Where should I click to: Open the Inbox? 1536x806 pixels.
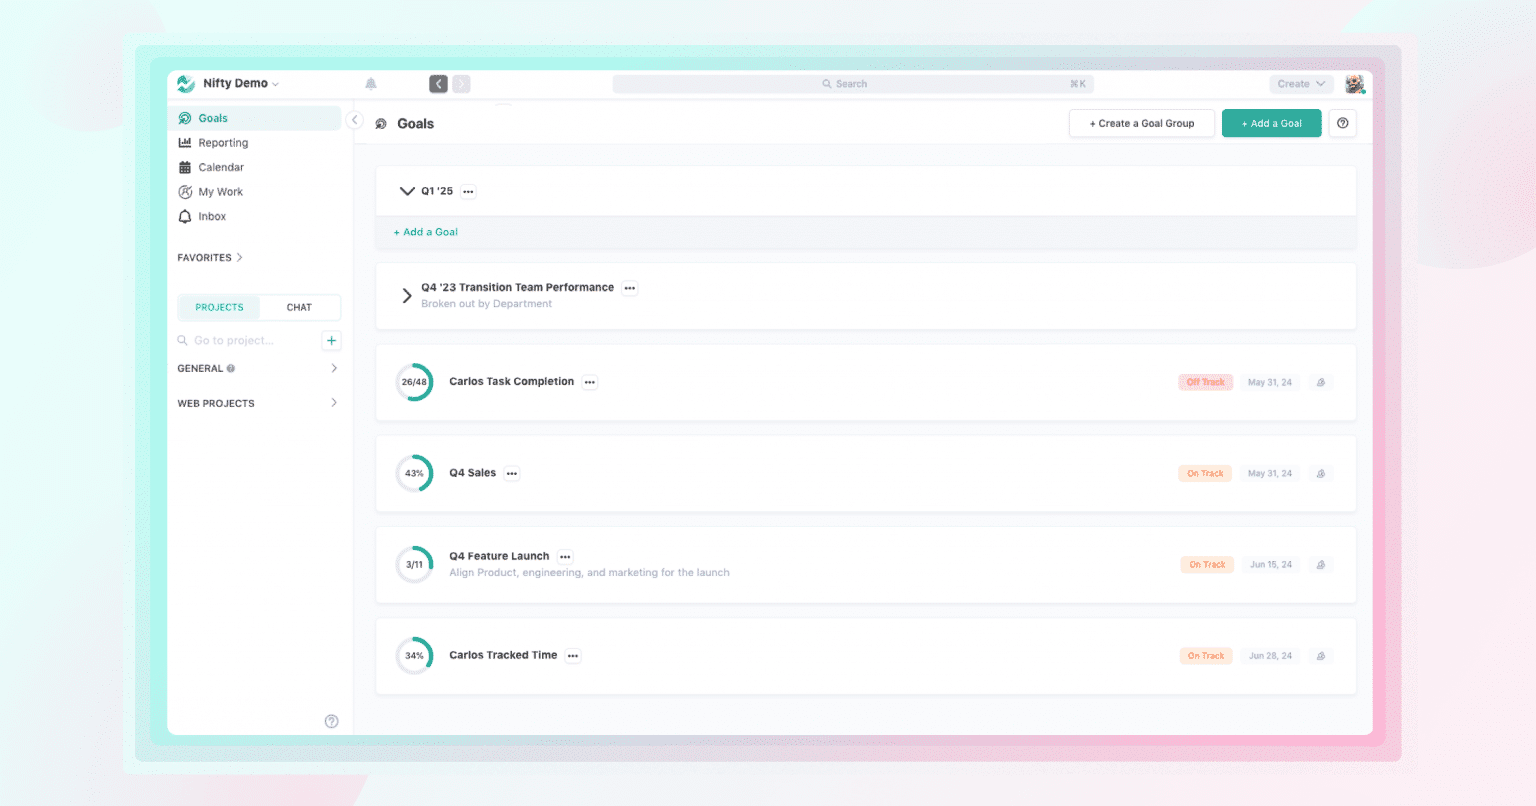[x=211, y=216]
